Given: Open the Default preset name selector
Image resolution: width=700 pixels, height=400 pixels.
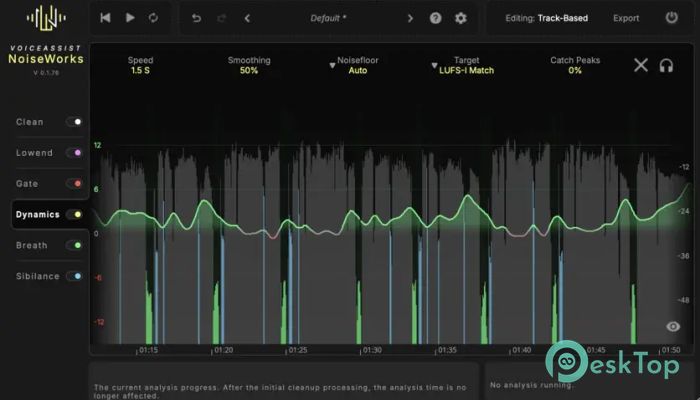Looking at the screenshot, I should [x=328, y=18].
